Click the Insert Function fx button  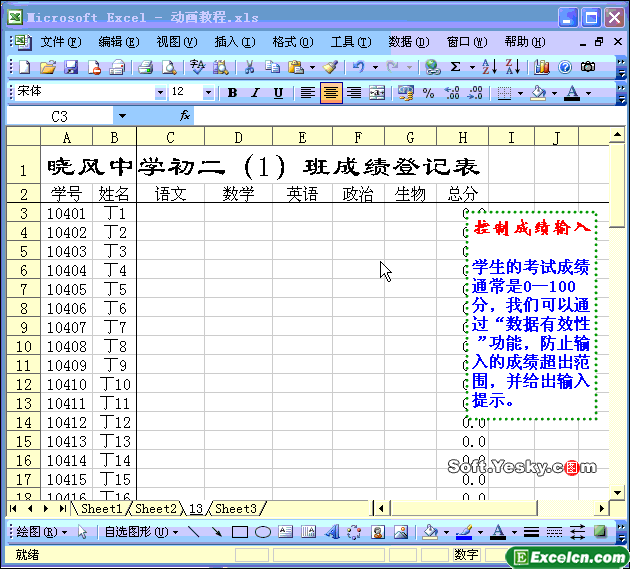[x=185, y=116]
